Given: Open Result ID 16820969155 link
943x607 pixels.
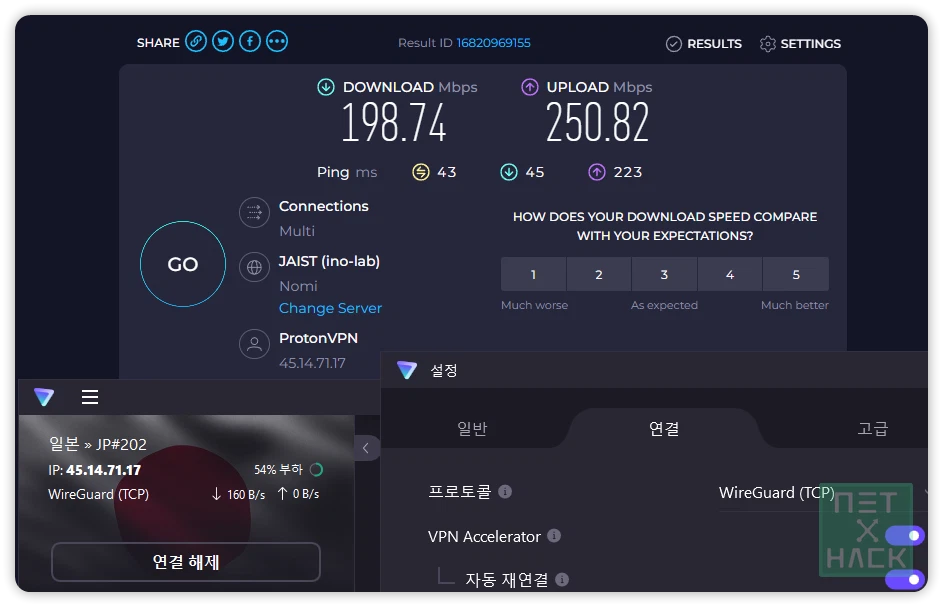Looking at the screenshot, I should [493, 43].
